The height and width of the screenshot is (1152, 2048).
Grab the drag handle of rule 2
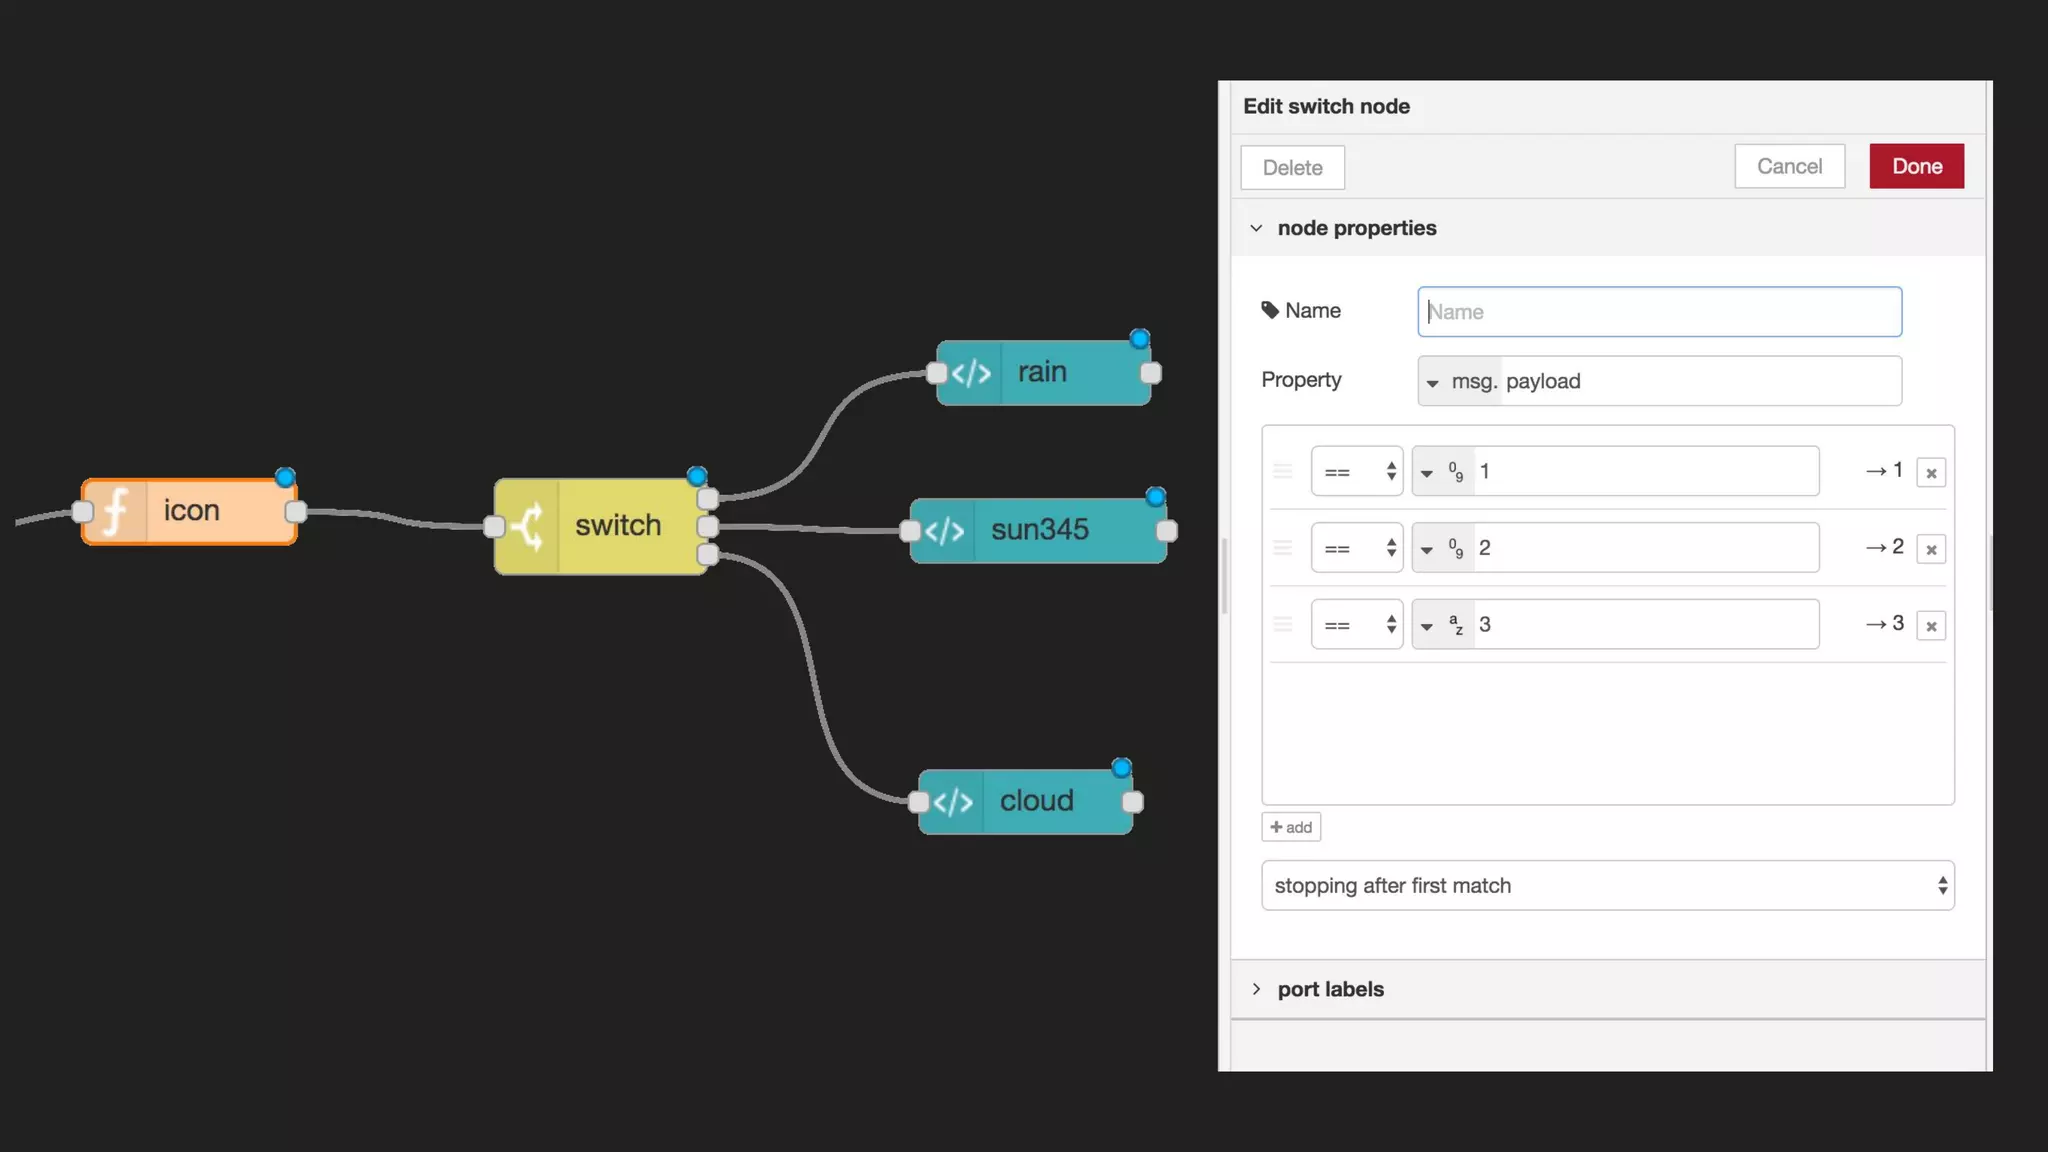[1283, 548]
